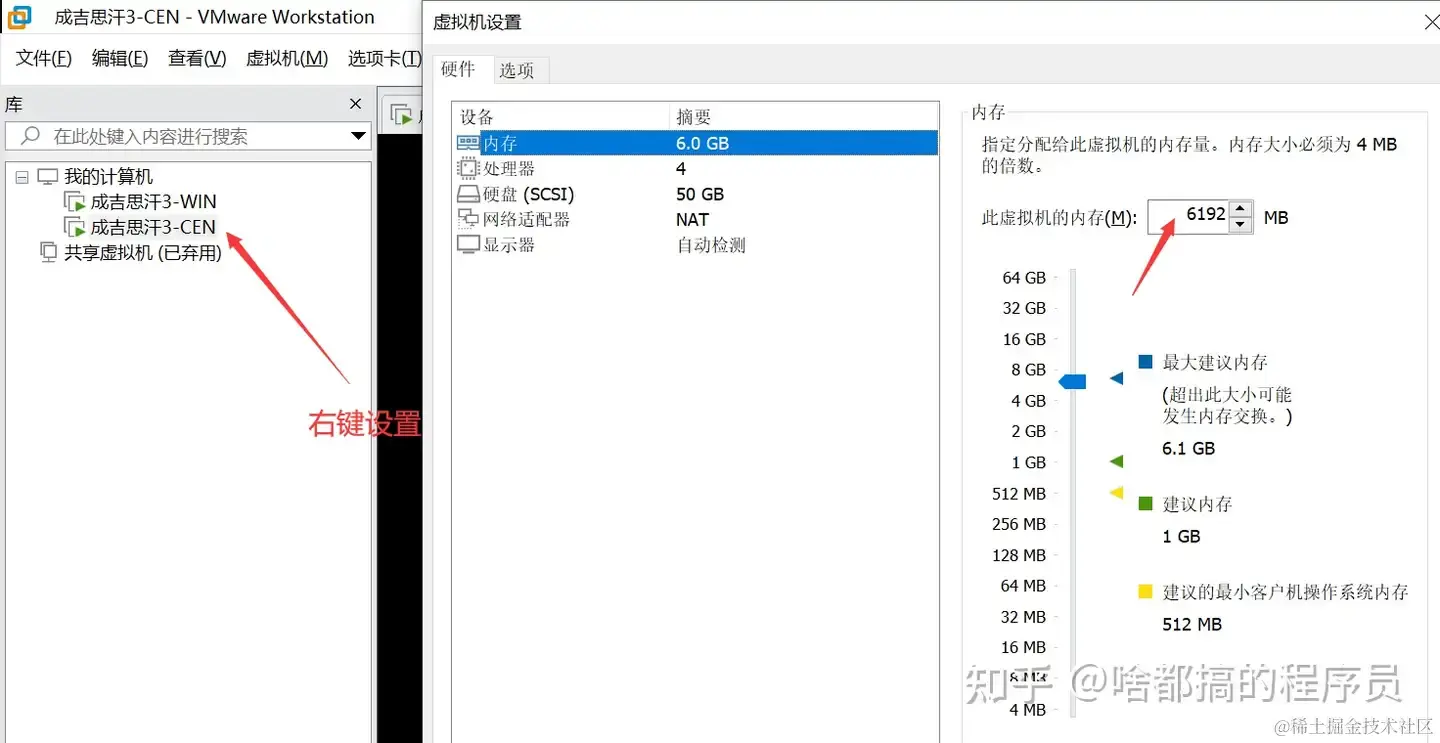Click the NAT summary value
The image size is (1440, 743).
(692, 219)
